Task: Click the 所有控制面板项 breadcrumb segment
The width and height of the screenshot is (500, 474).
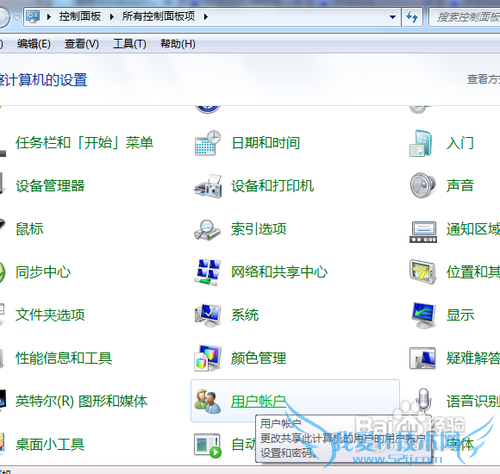Action: coord(158,16)
